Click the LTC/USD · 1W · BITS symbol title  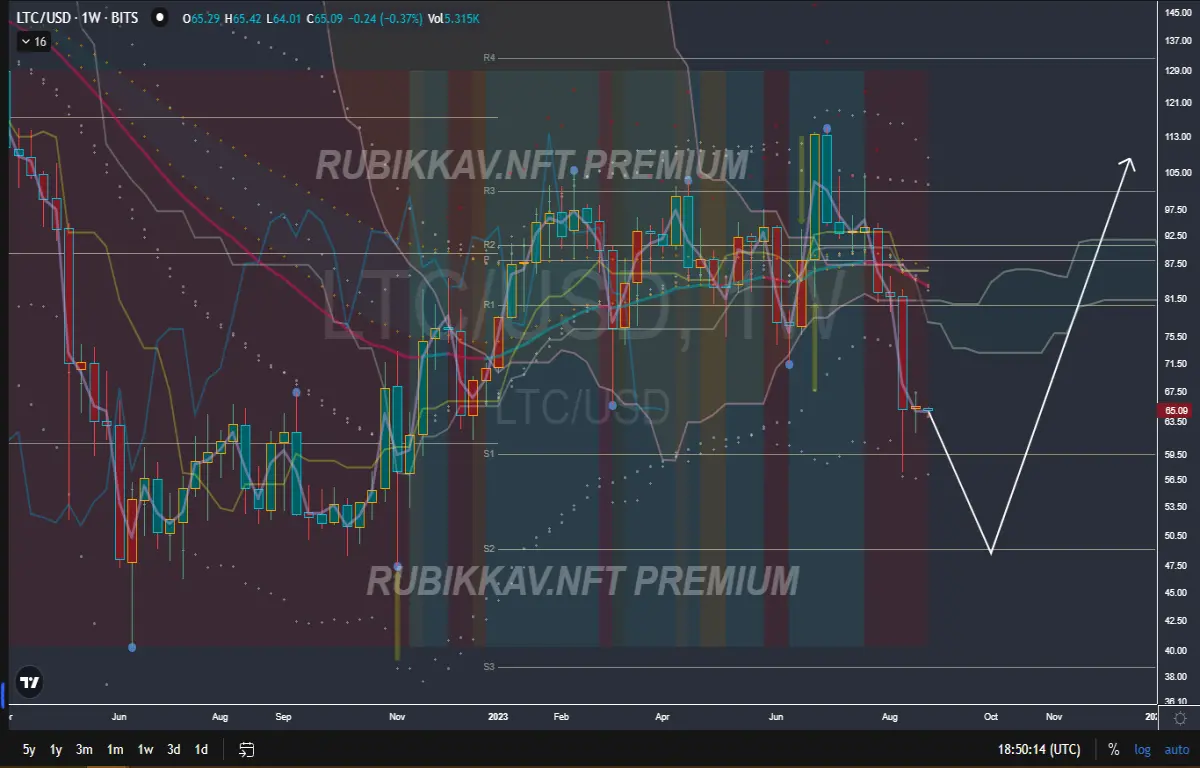tap(79, 17)
